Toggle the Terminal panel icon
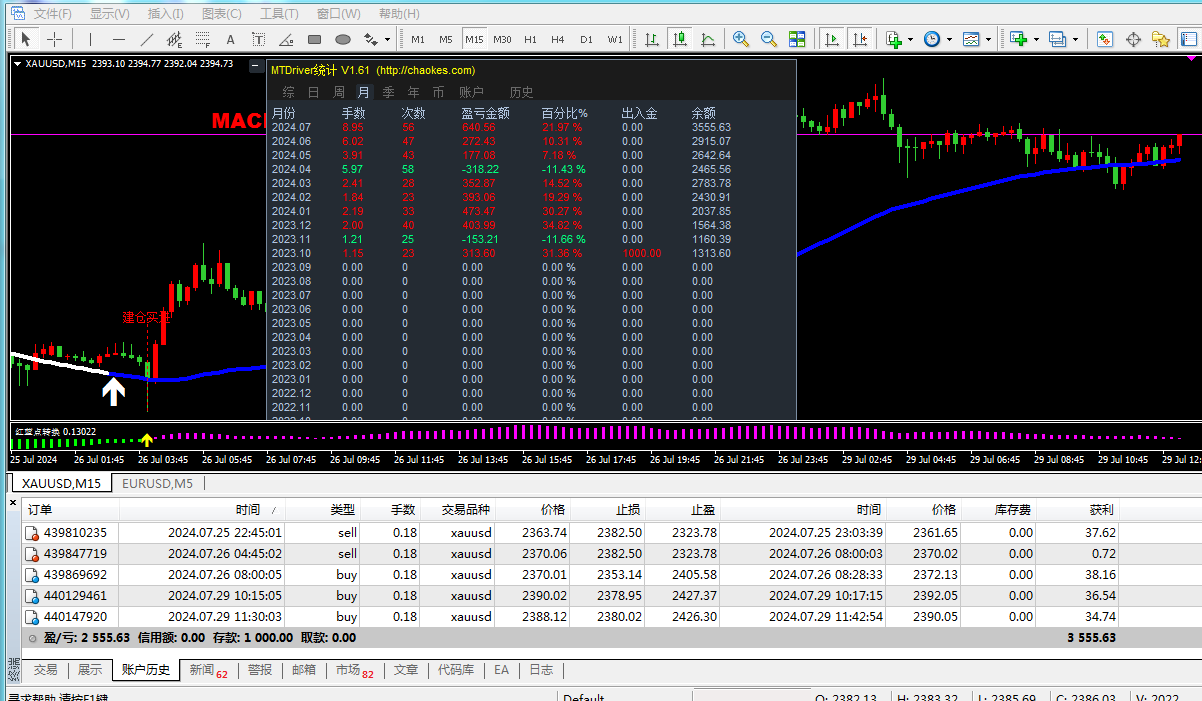The height and width of the screenshot is (701, 1202). (x=1189, y=39)
